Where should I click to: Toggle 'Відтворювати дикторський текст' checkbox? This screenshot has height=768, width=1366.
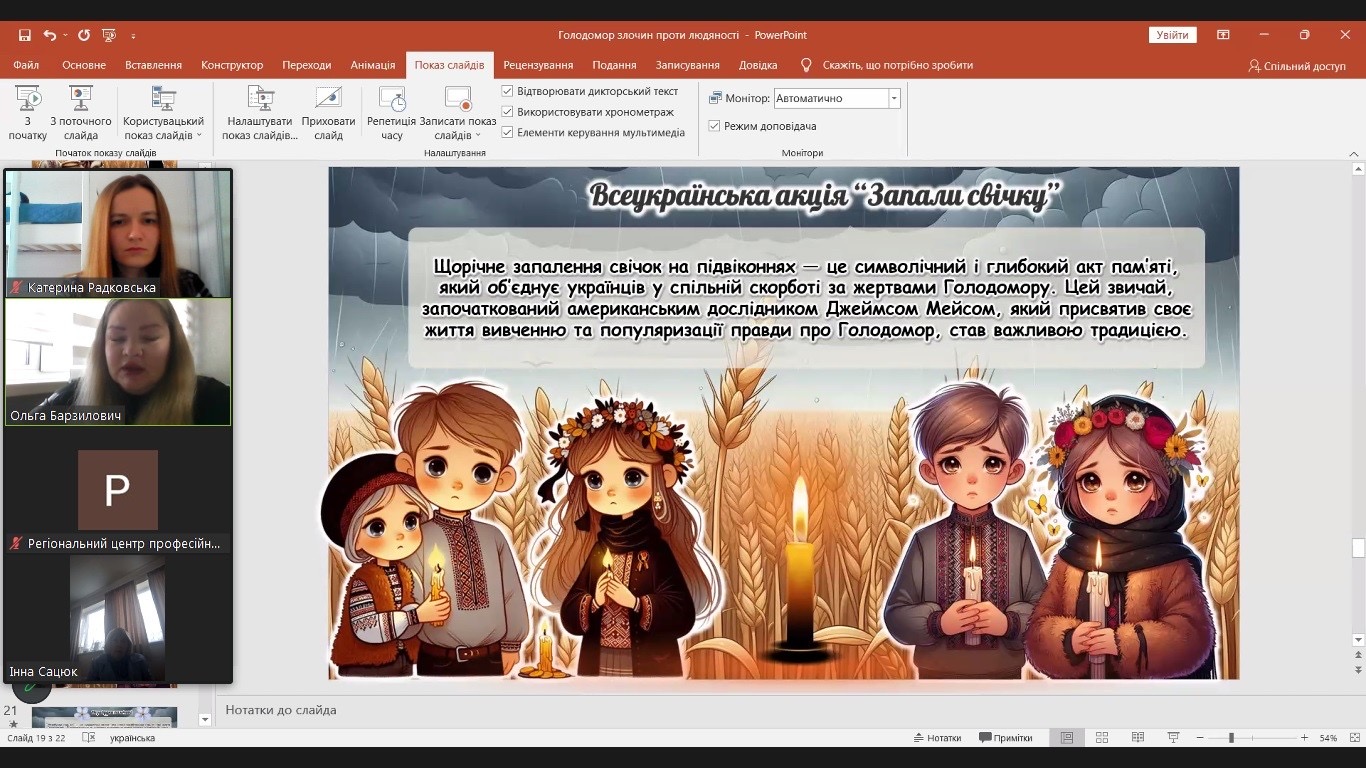(x=508, y=91)
